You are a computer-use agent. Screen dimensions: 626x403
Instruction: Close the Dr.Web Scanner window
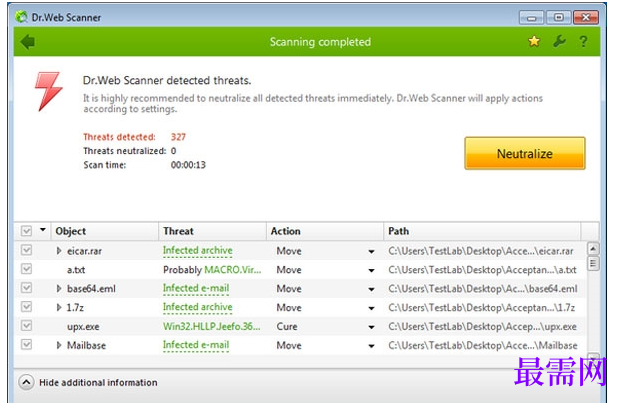pyautogui.click(x=586, y=18)
